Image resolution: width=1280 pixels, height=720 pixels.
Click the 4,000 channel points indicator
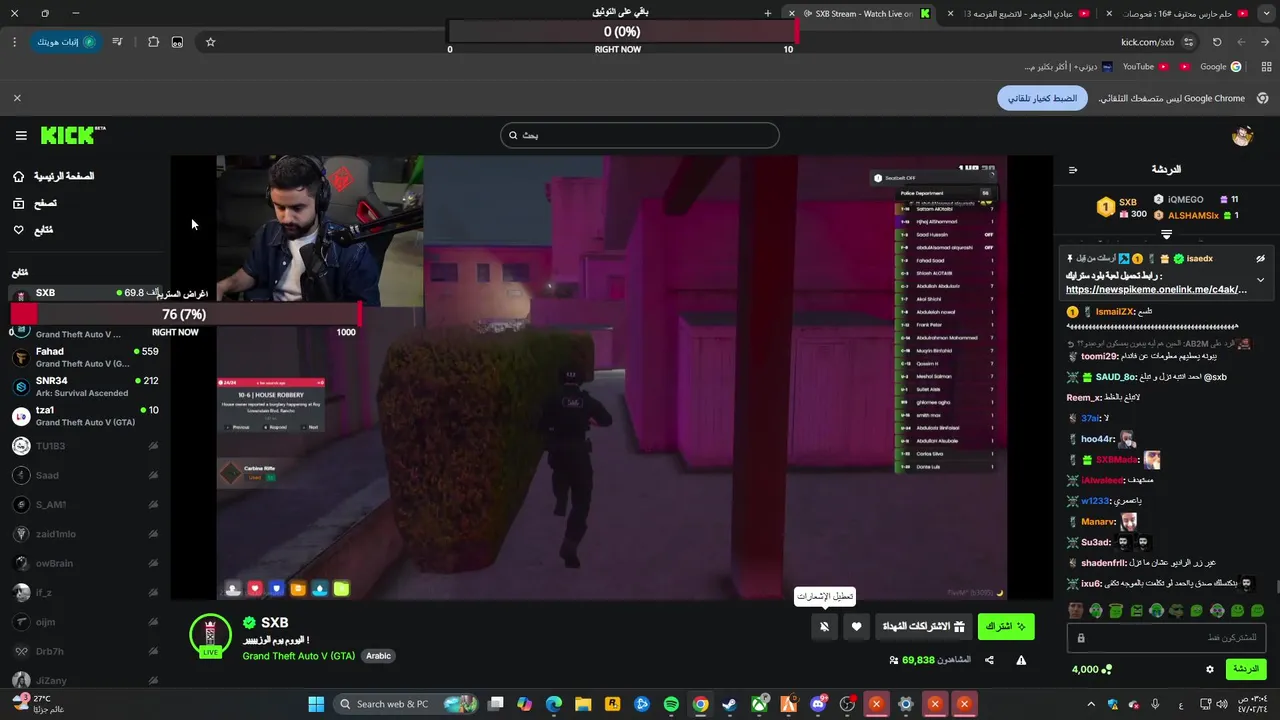pyautogui.click(x=1091, y=669)
